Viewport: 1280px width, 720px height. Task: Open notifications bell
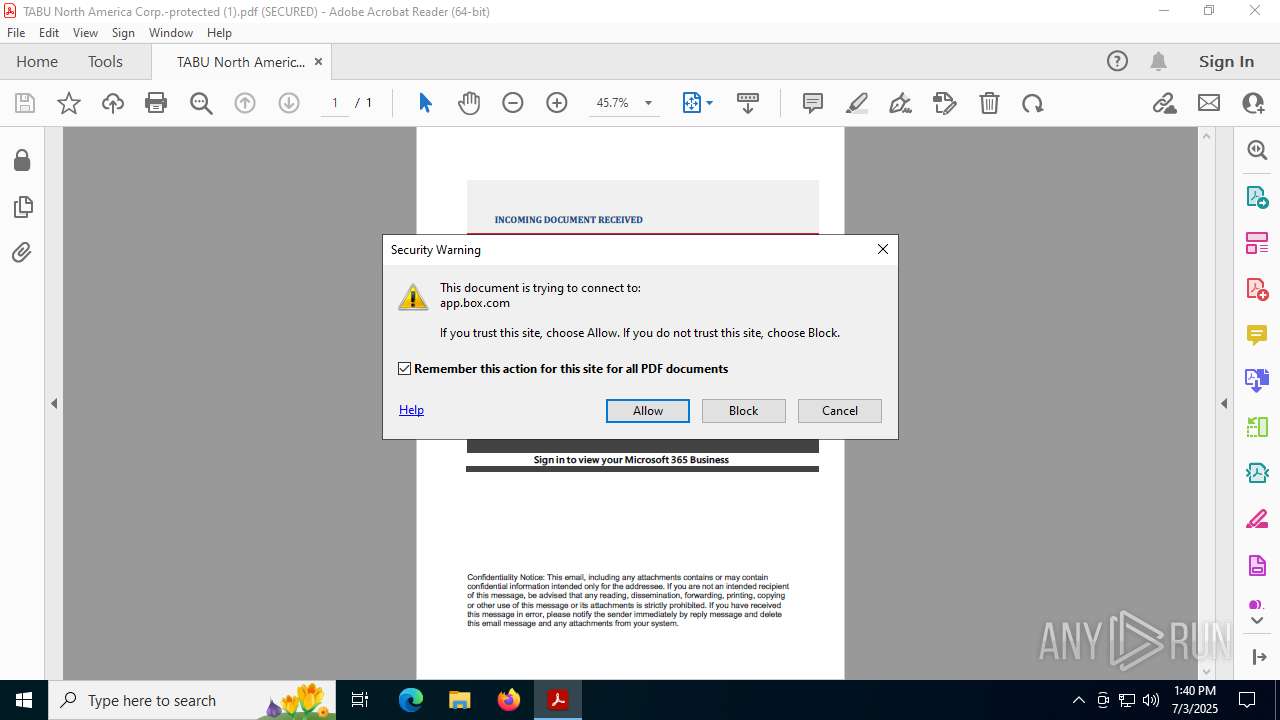pyautogui.click(x=1158, y=61)
